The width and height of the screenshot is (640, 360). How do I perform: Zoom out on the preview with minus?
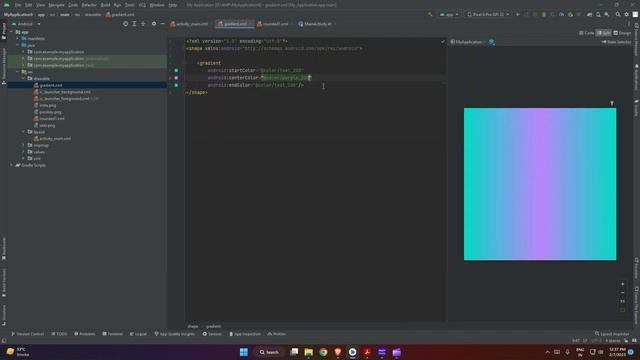(x=622, y=293)
